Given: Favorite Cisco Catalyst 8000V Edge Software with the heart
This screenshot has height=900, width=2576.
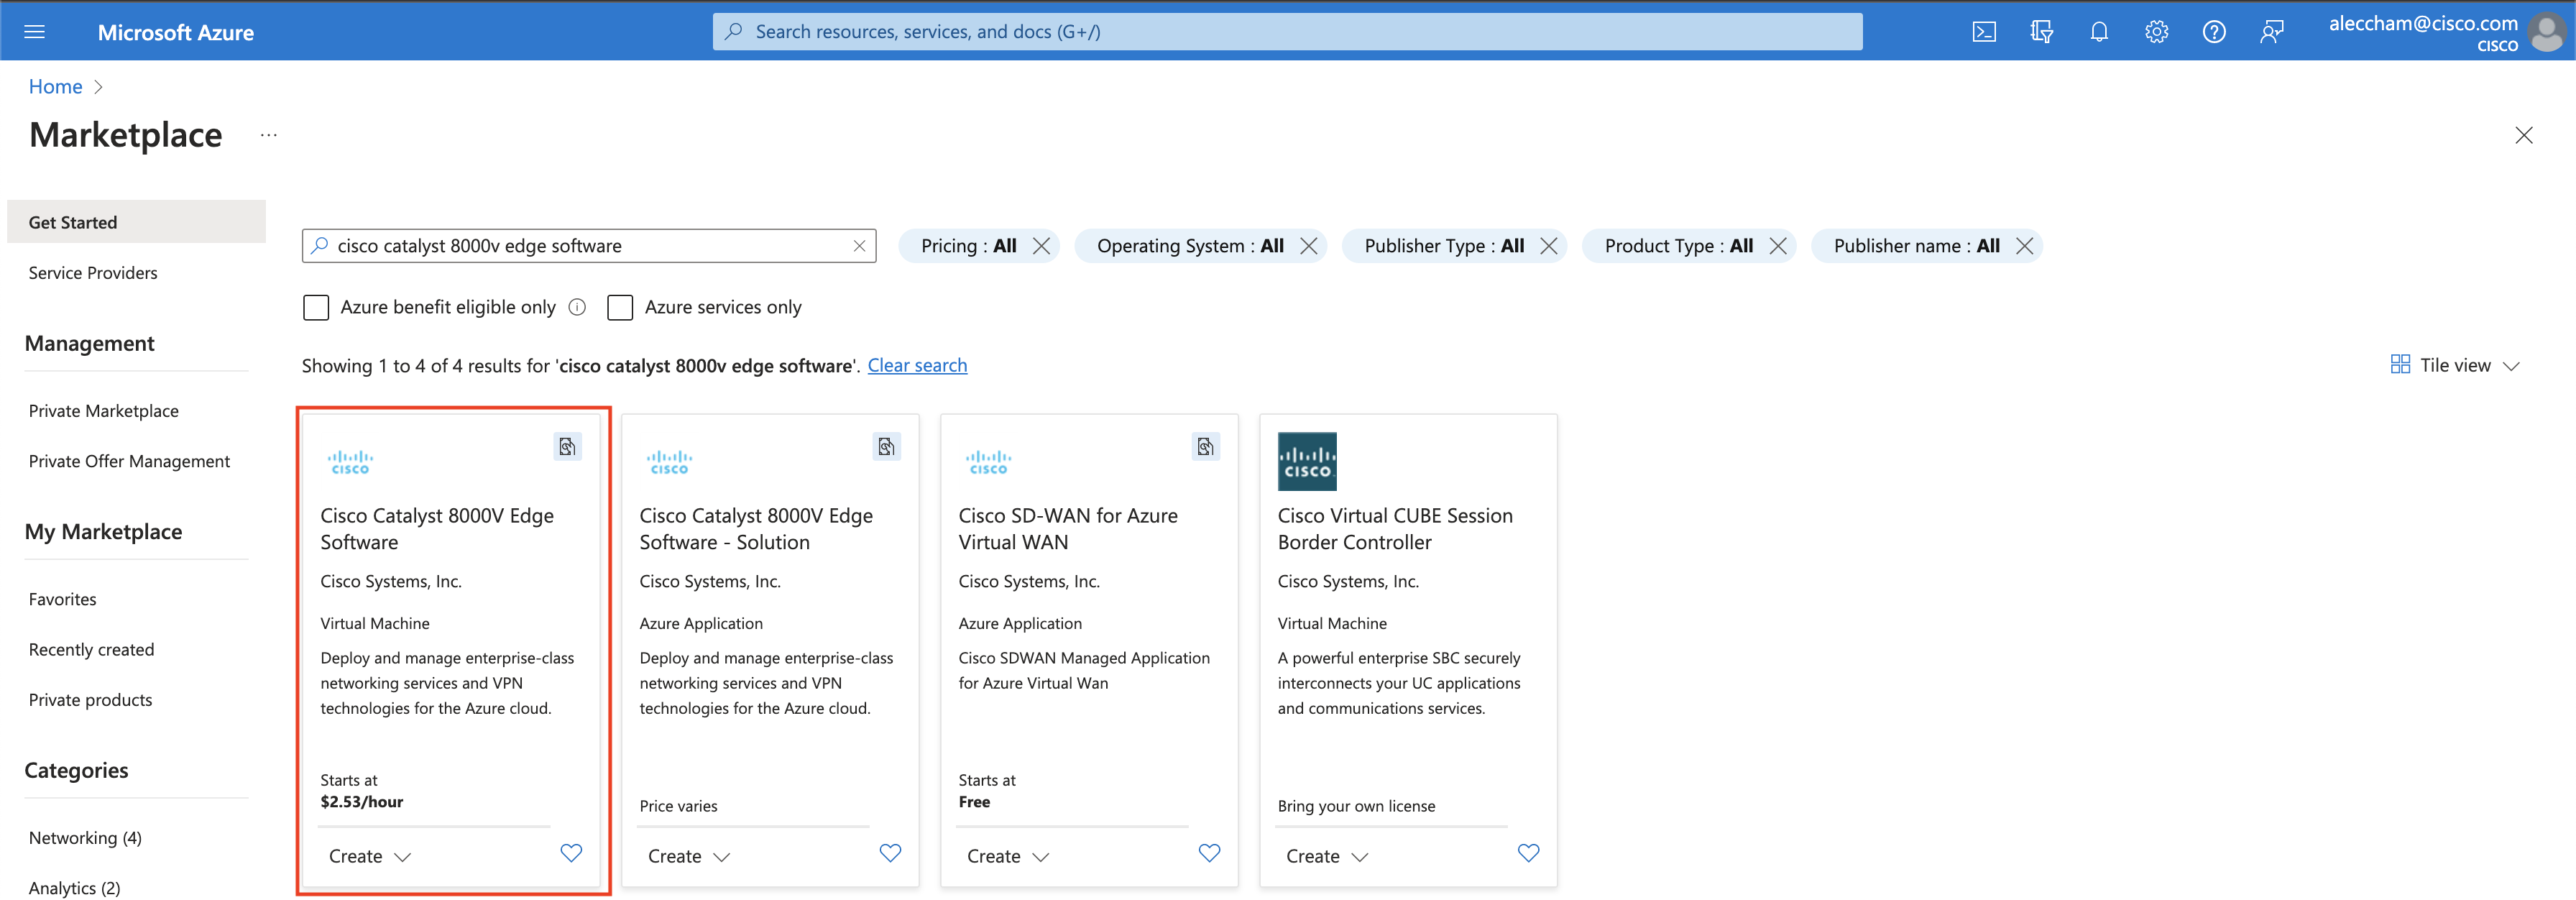Looking at the screenshot, I should 571,853.
